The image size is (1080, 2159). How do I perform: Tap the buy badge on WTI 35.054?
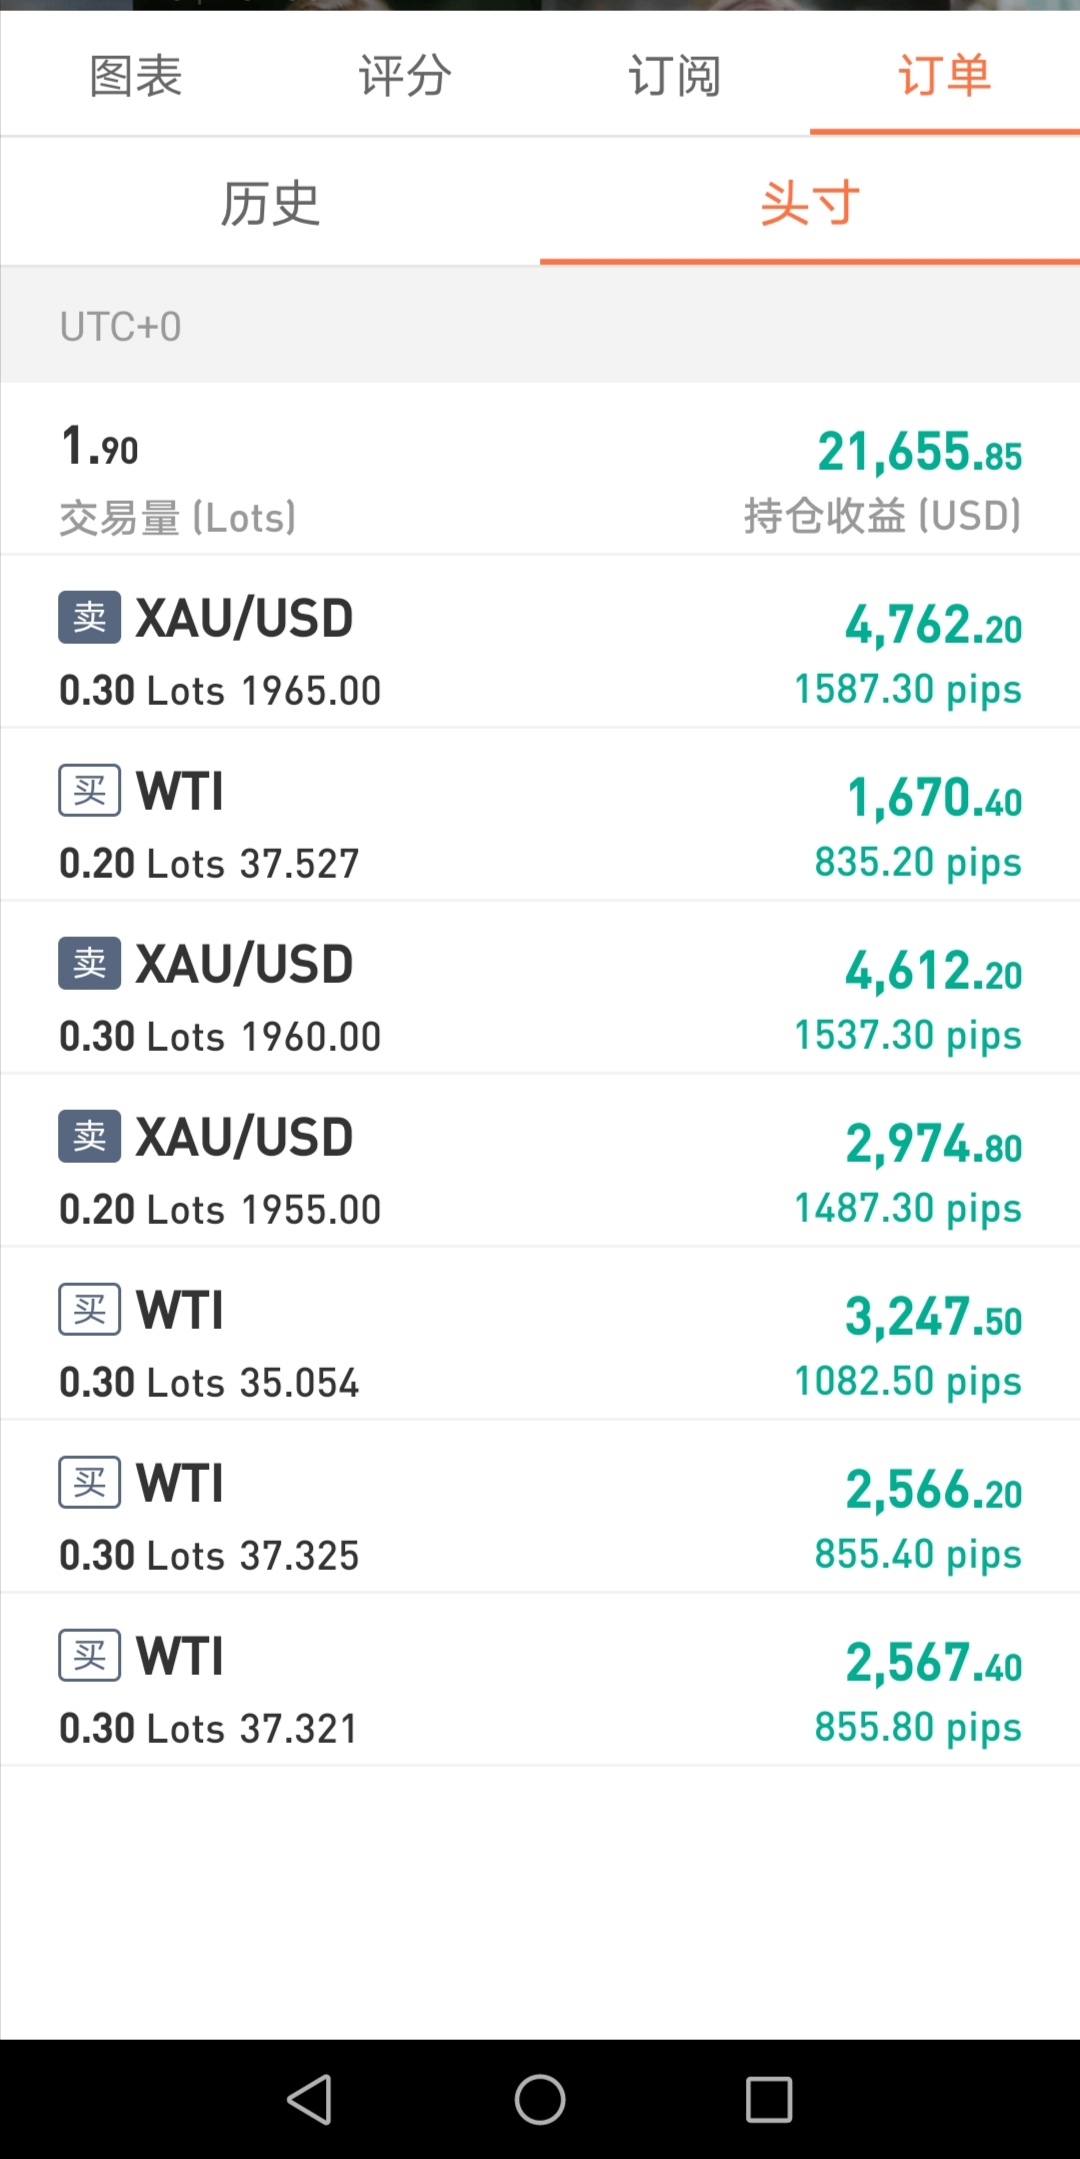(90, 1309)
